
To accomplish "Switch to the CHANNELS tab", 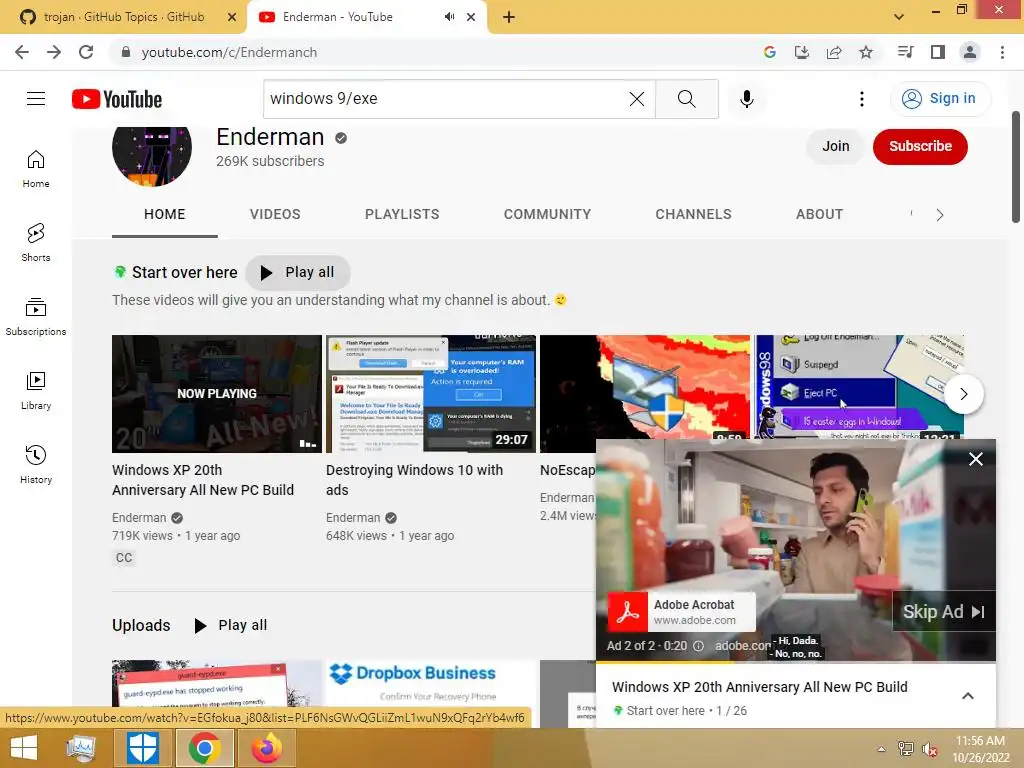I will click(x=694, y=214).
